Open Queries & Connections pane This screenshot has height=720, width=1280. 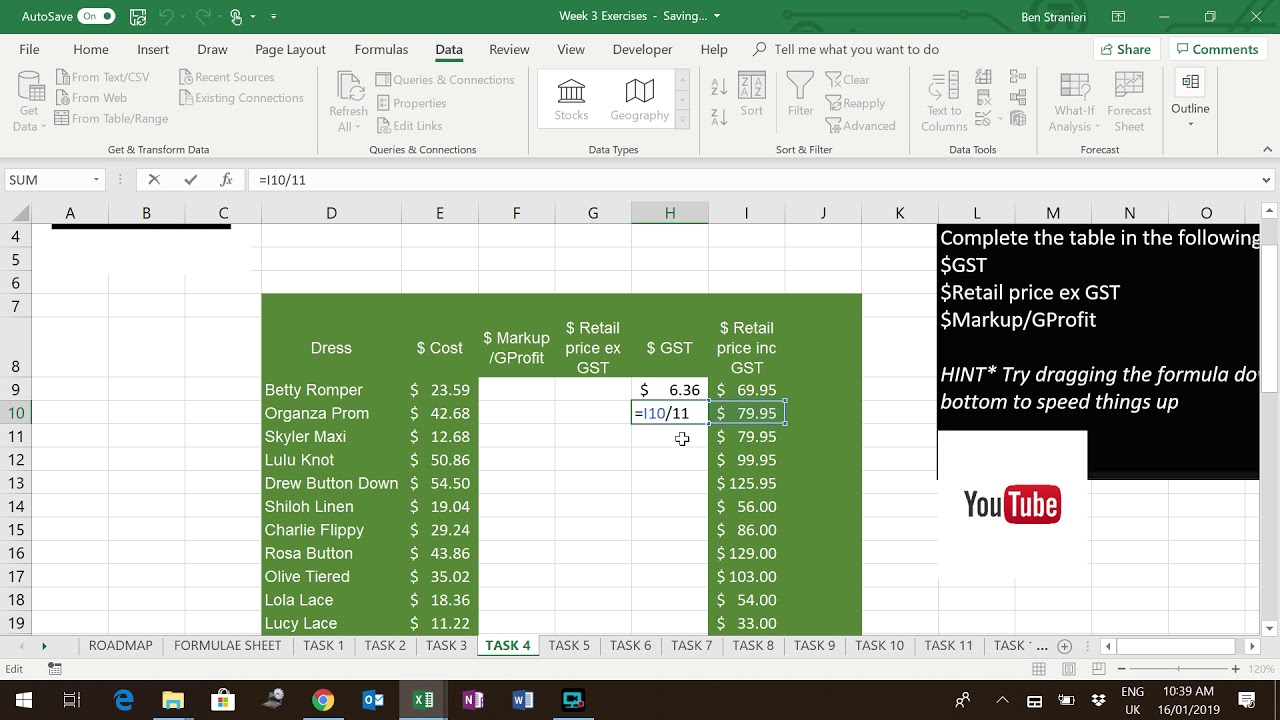[445, 80]
